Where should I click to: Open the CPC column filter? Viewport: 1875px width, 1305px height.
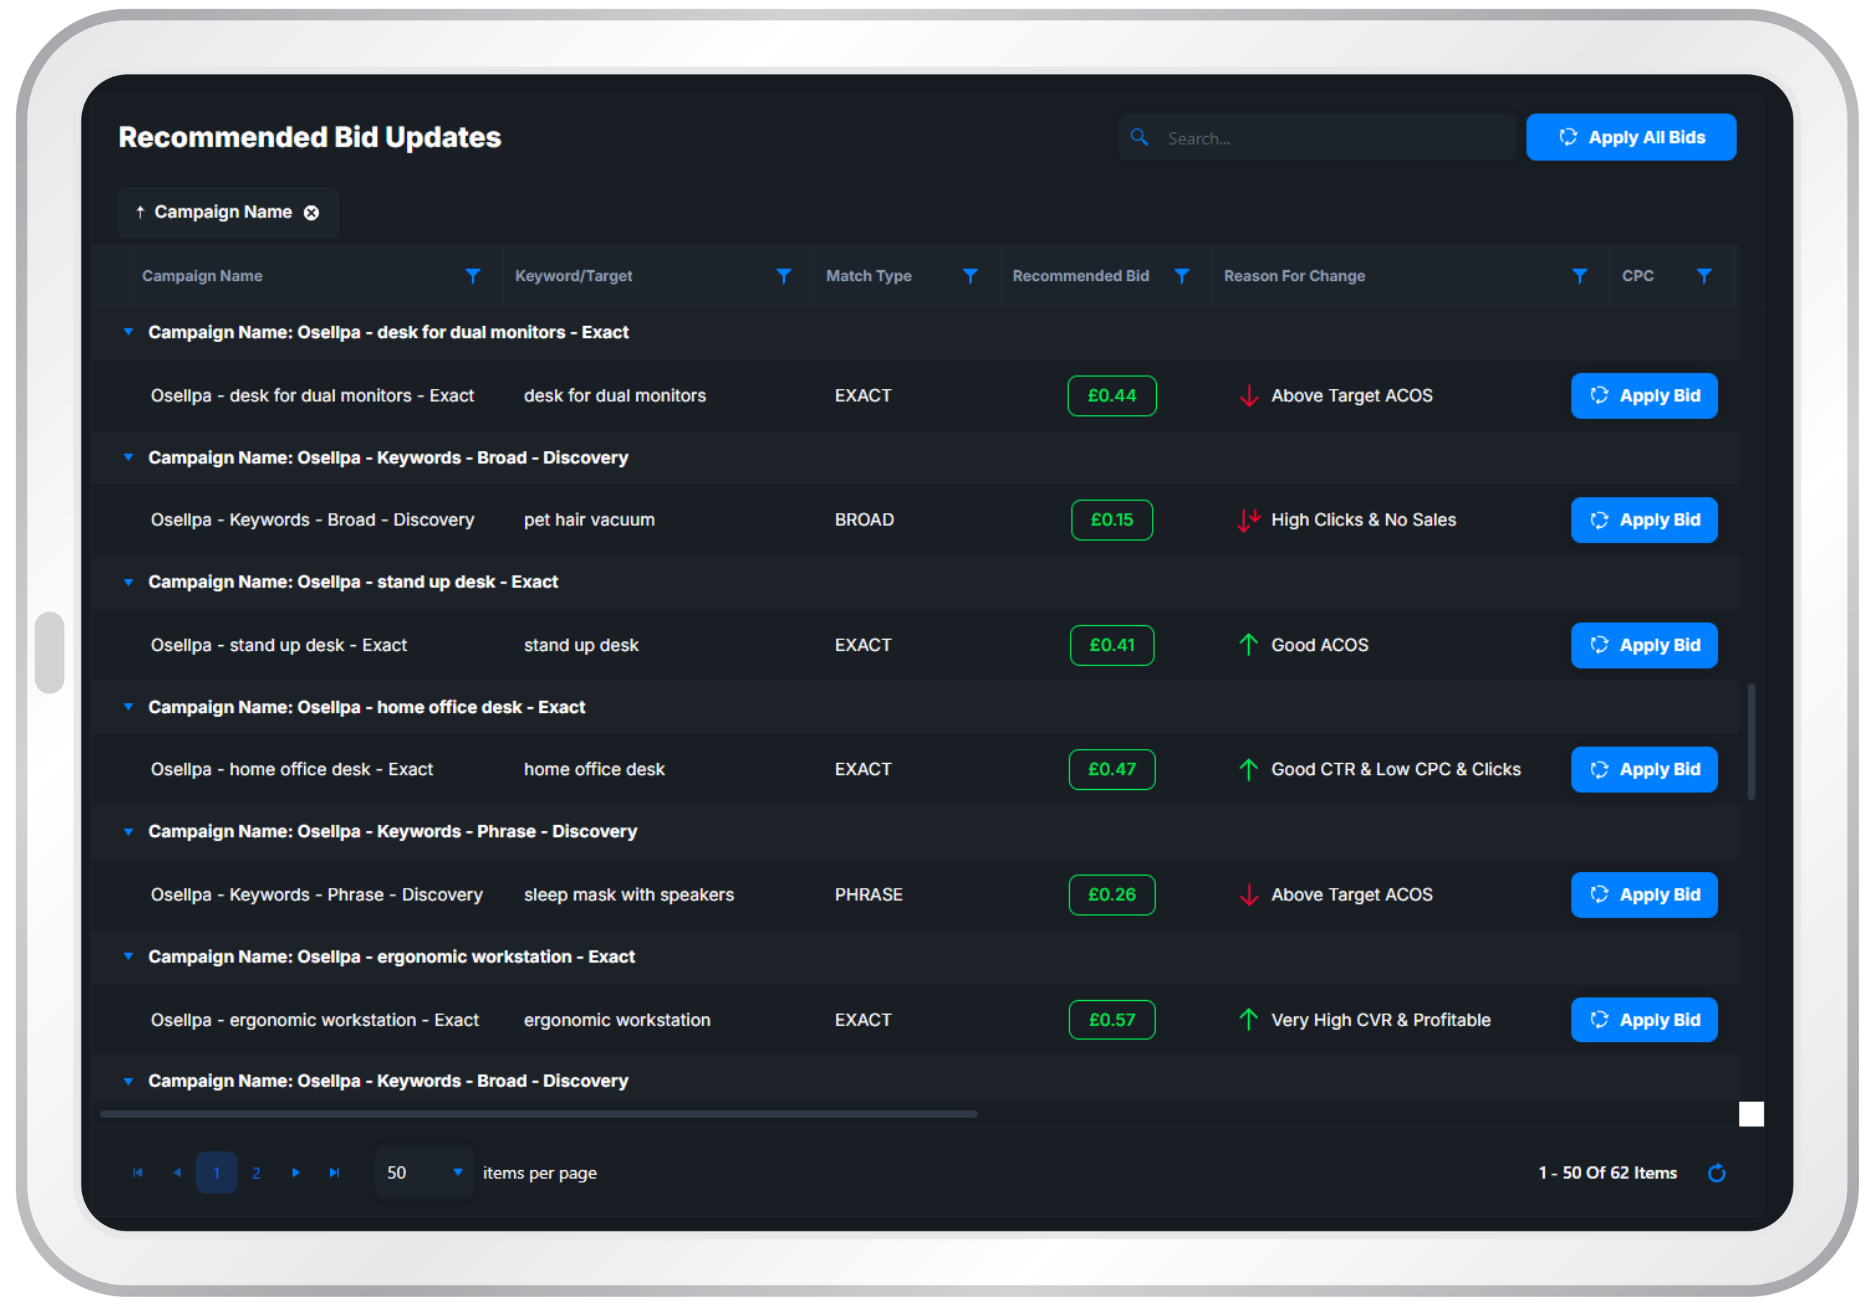(x=1704, y=276)
